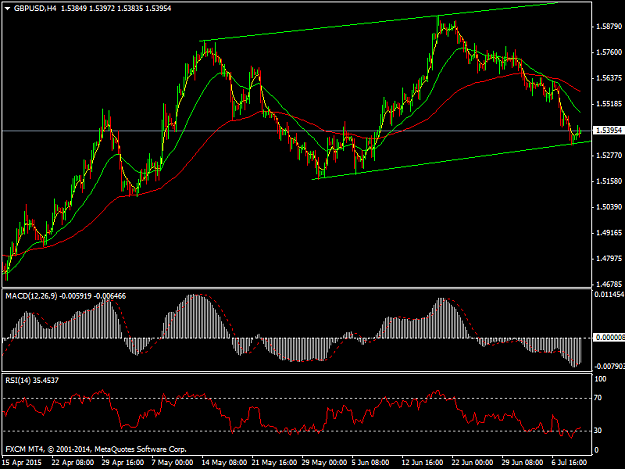This screenshot has height=469, width=625.
Task: Select the 1.46785 price scale value
Action: coord(609,284)
